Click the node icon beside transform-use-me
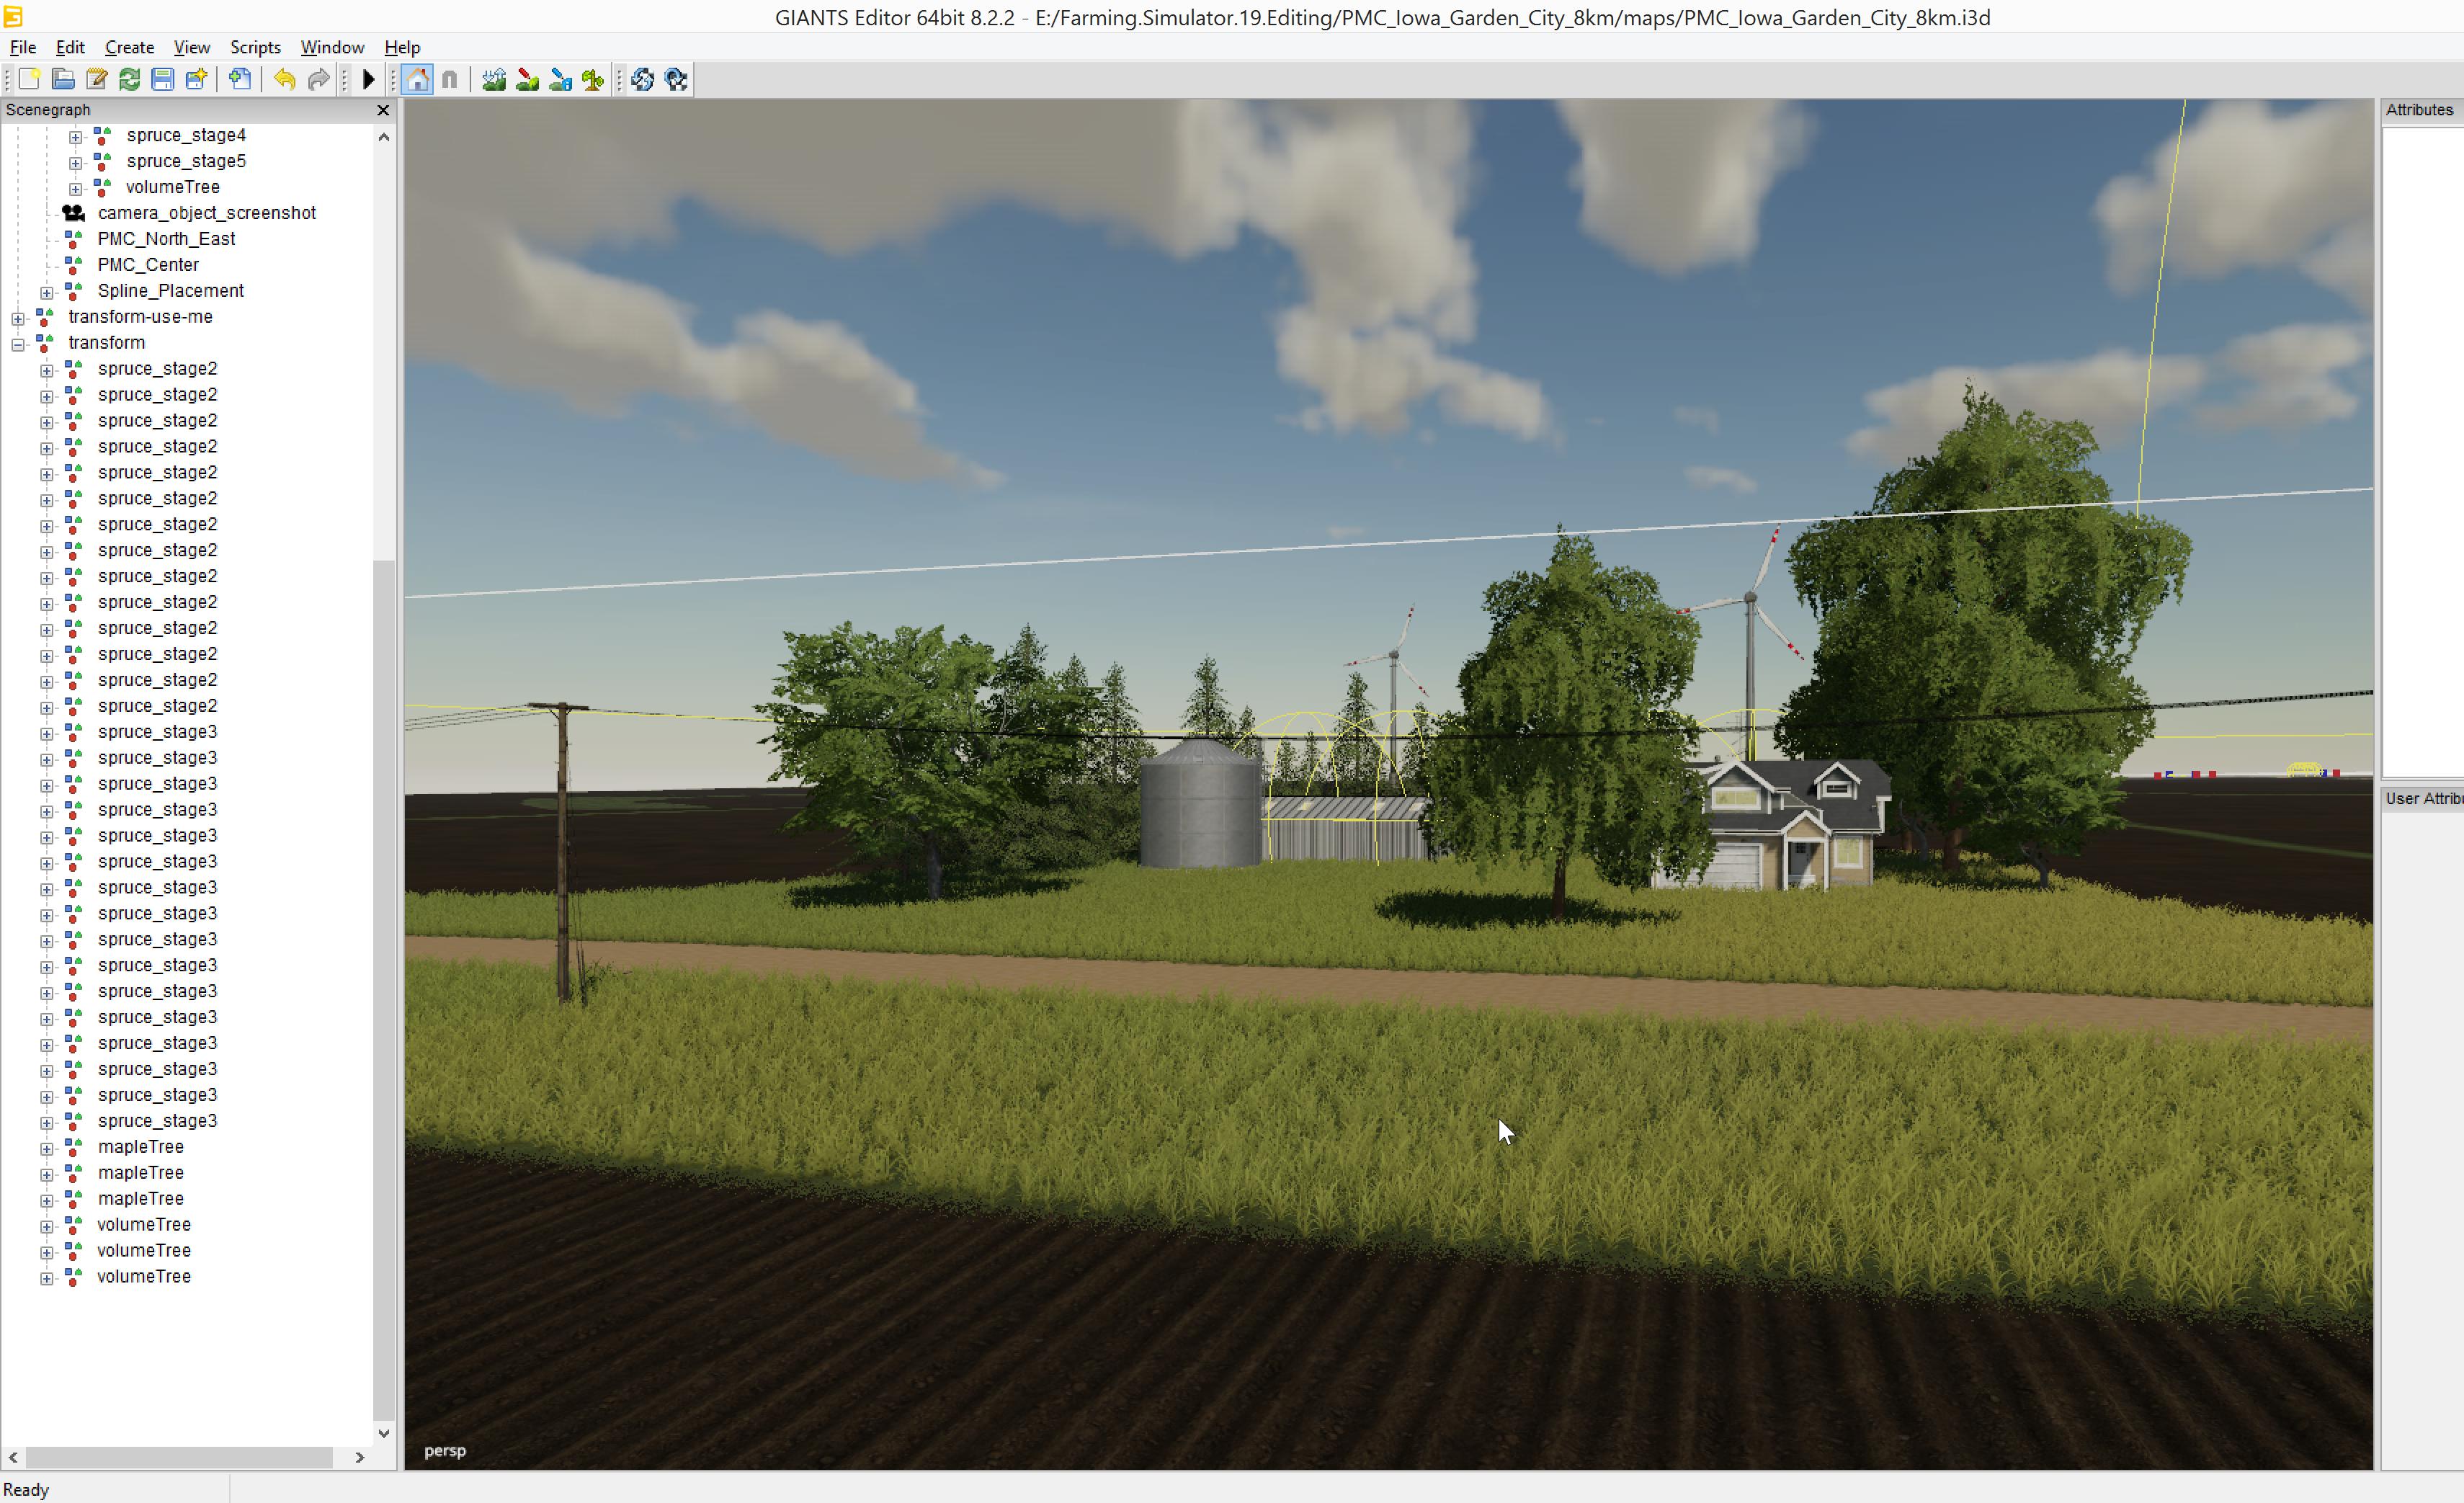 pyautogui.click(x=44, y=317)
